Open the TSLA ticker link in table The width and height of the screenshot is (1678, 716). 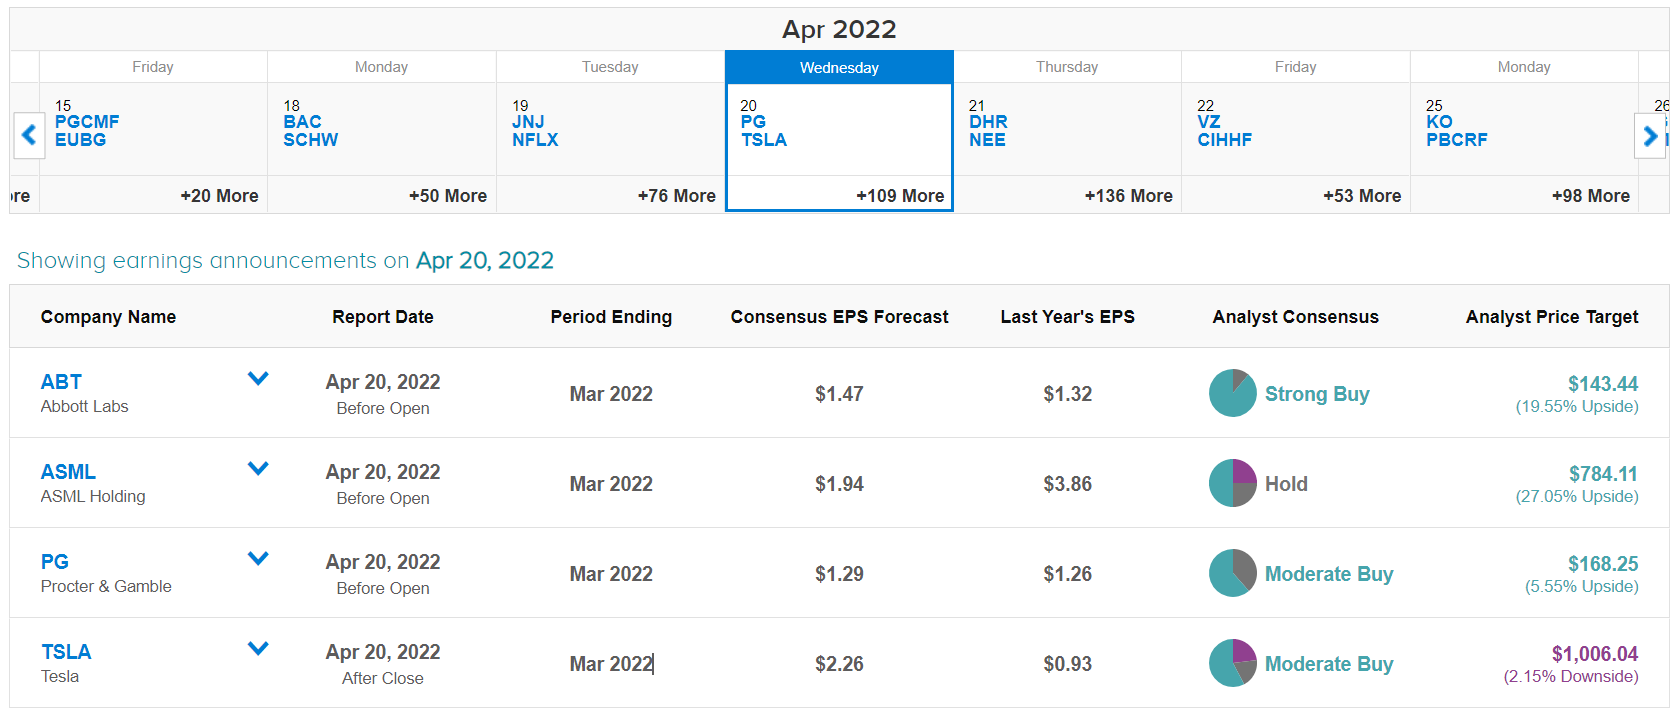click(x=66, y=652)
